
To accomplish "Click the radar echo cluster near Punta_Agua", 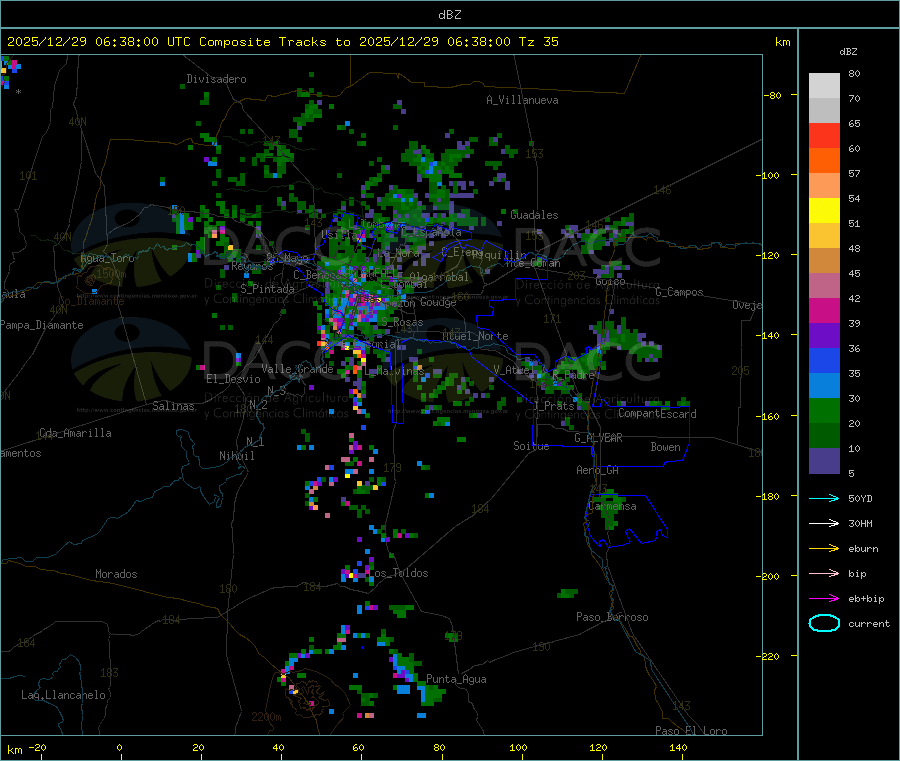I will point(416,678).
